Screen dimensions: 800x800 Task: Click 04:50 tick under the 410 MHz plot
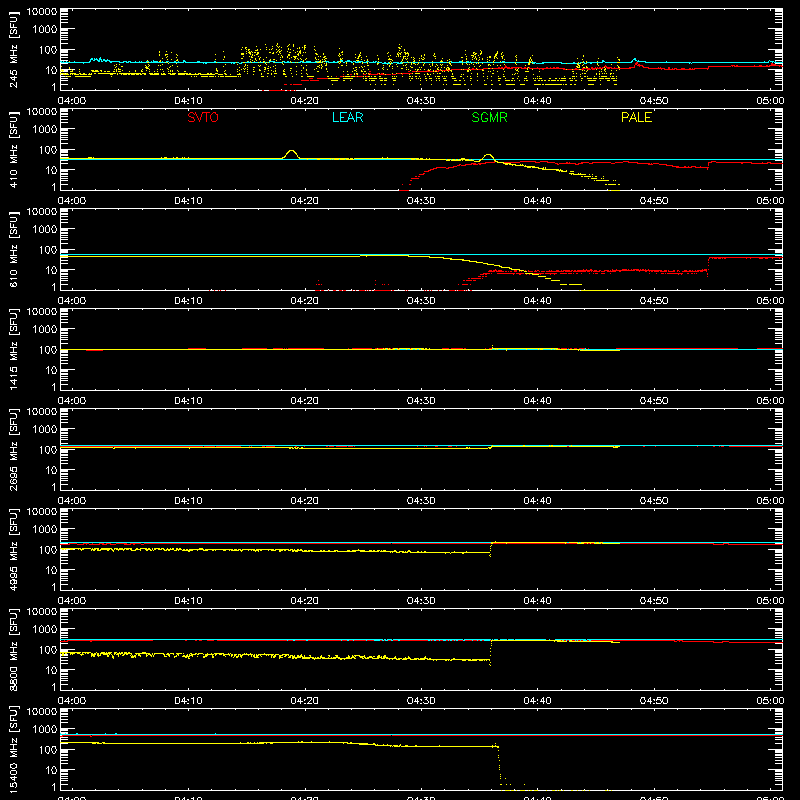click(654, 201)
